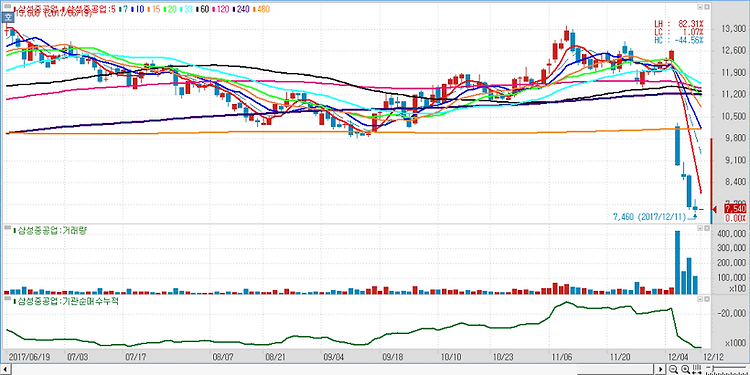Collapse the 기관순매수누적 pane
The height and width of the screenshot is (375, 750).
point(700,298)
